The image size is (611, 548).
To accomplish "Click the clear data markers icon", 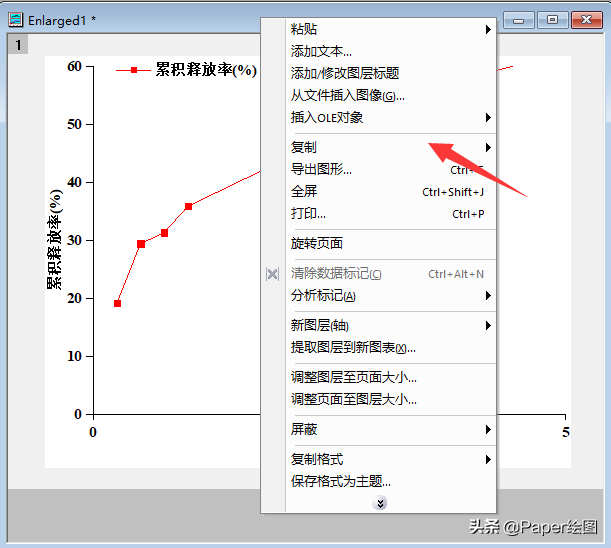I will (272, 274).
